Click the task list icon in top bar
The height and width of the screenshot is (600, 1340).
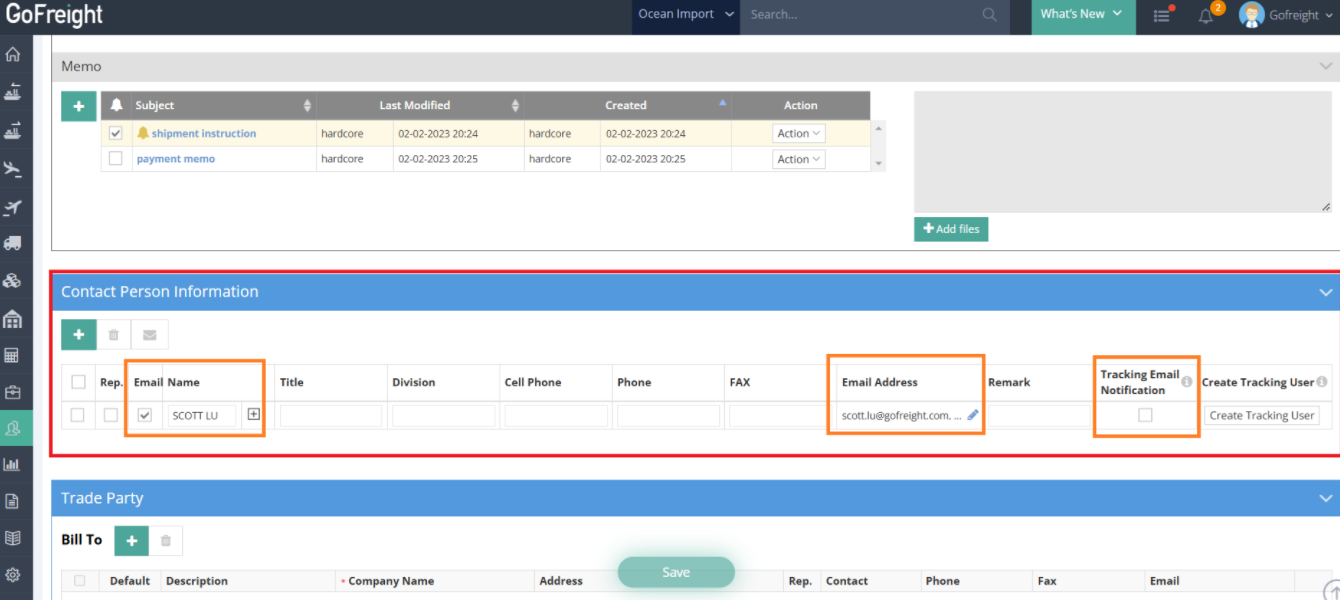pyautogui.click(x=1161, y=15)
